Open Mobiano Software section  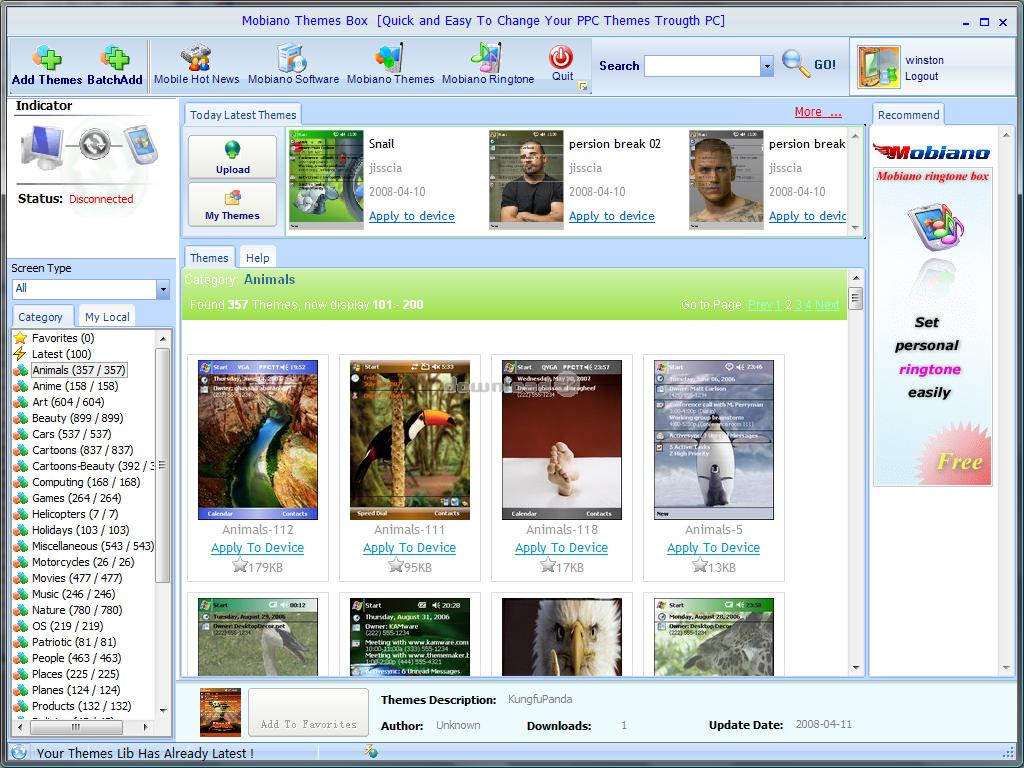tap(293, 65)
